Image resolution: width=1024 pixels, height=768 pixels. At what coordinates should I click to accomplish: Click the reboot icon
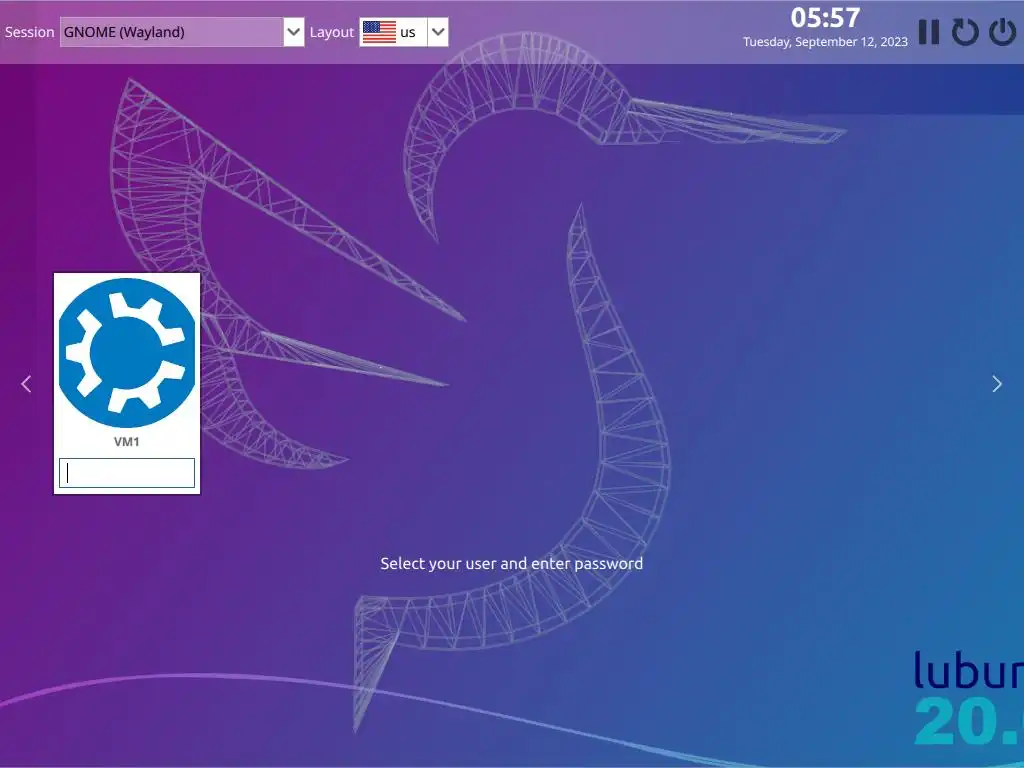pyautogui.click(x=965, y=31)
